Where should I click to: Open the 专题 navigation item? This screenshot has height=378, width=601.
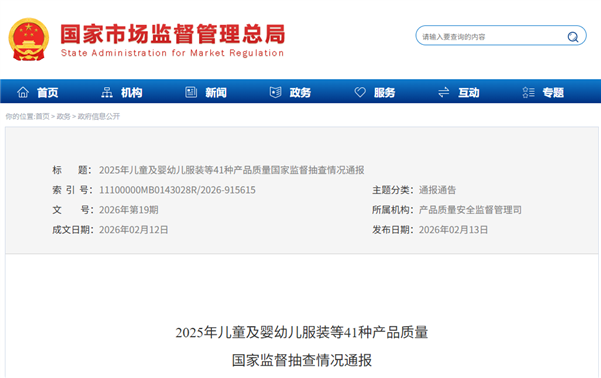[x=553, y=92]
